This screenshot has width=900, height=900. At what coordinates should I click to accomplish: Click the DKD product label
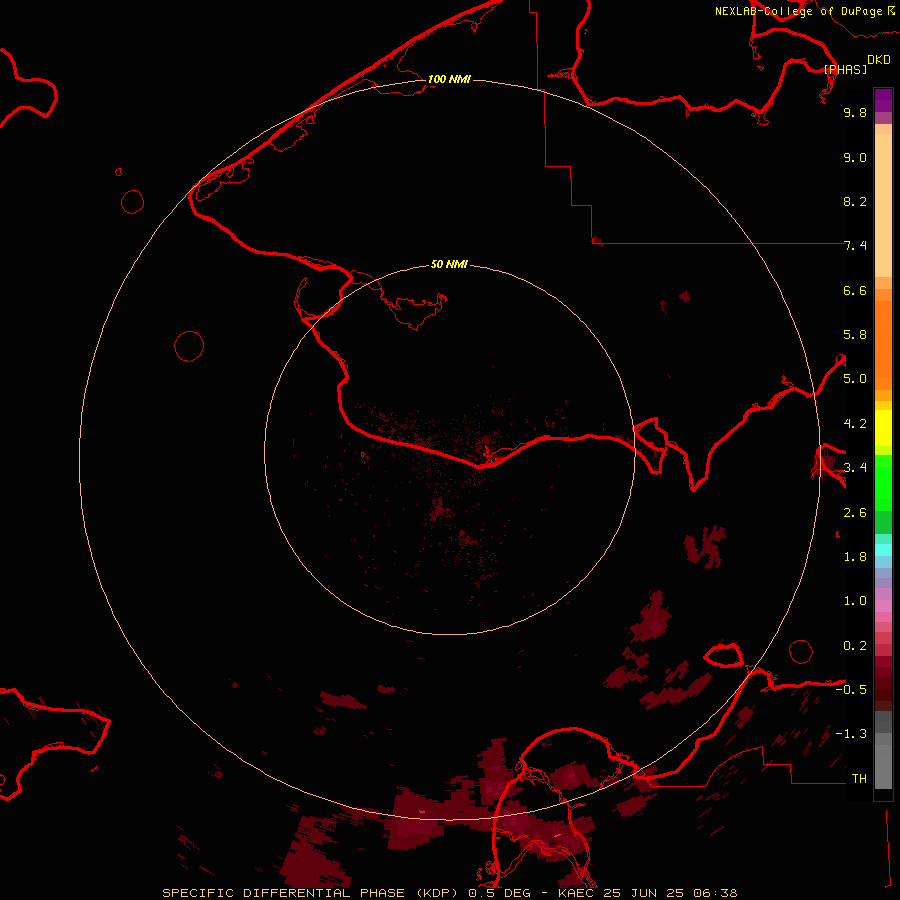pos(878,59)
